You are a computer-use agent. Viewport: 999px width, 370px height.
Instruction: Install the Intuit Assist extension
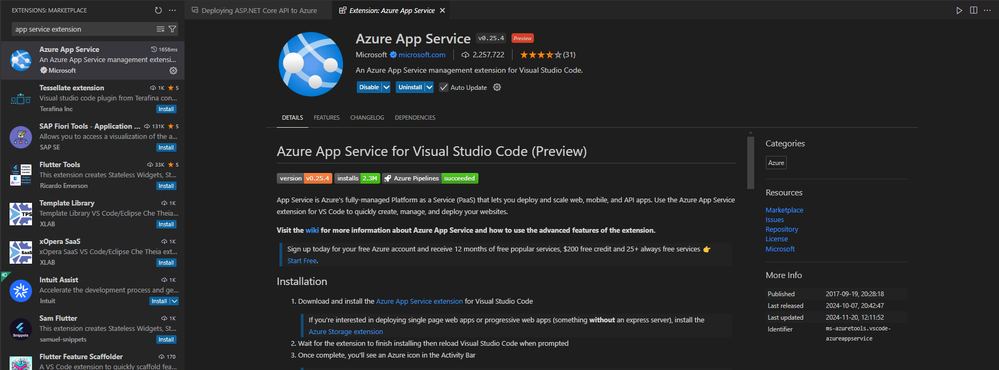click(159, 301)
